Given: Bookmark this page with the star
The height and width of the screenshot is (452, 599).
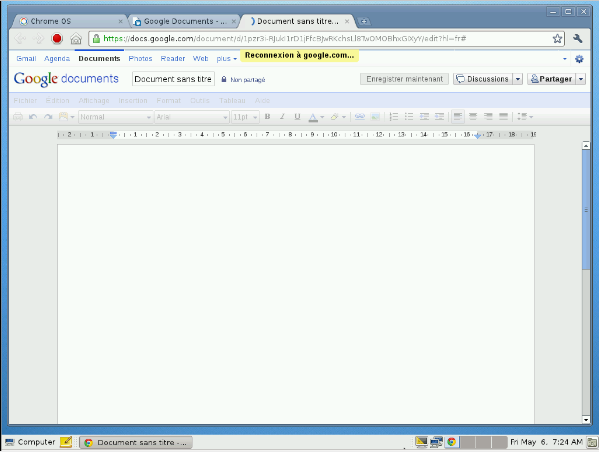Looking at the screenshot, I should (x=557, y=39).
